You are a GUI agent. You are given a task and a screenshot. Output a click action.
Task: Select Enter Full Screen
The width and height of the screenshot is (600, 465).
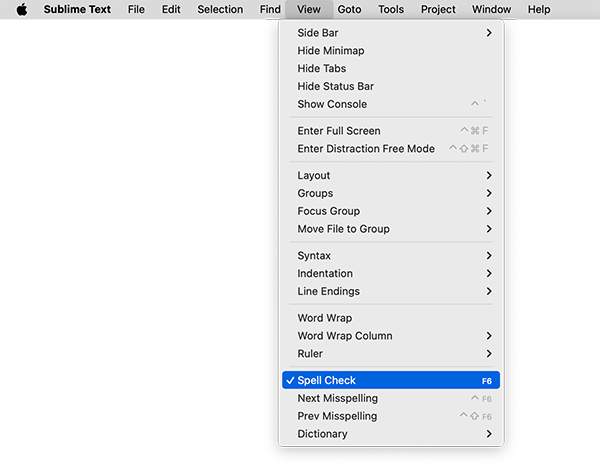391,131
